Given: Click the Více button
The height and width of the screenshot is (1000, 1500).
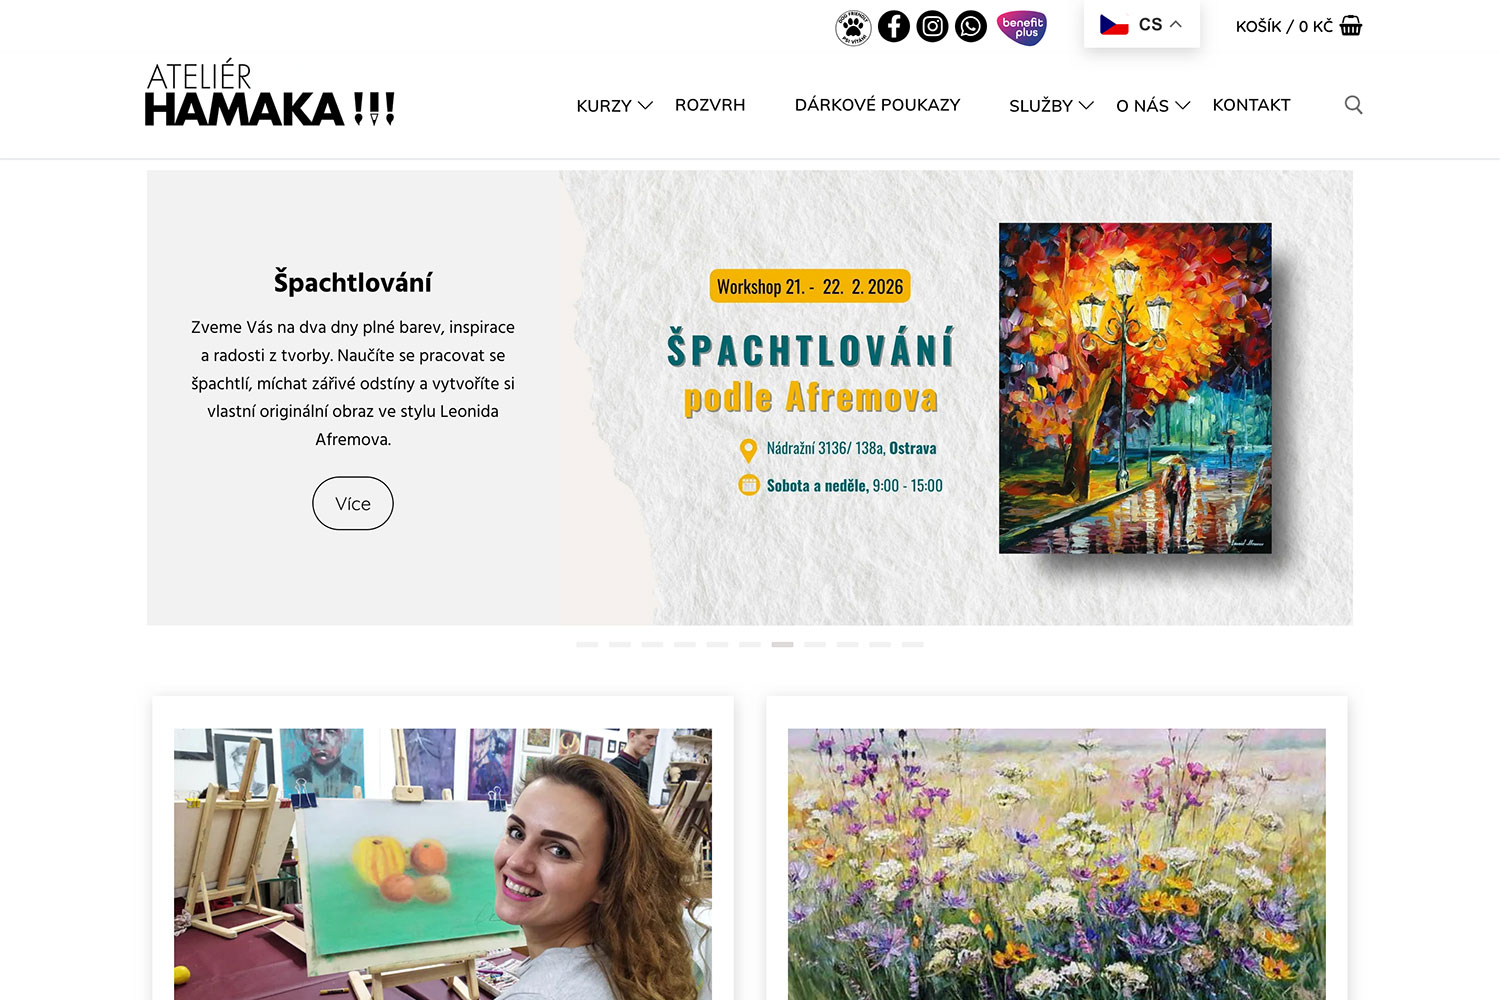Looking at the screenshot, I should [x=353, y=503].
